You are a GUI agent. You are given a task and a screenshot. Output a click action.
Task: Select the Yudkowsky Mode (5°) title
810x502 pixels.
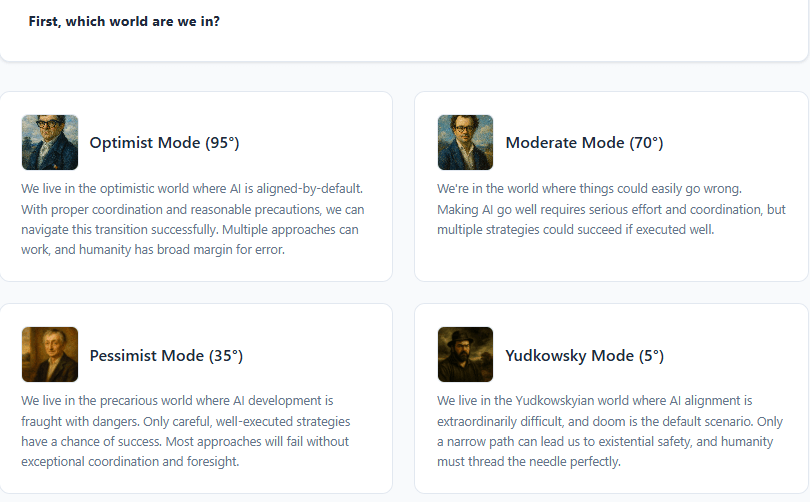coord(584,356)
